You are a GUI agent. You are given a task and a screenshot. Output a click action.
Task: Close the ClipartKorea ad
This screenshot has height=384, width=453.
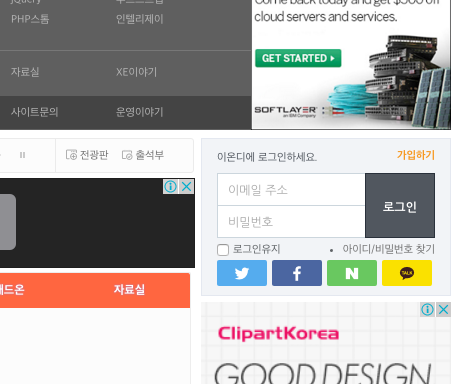point(443,310)
